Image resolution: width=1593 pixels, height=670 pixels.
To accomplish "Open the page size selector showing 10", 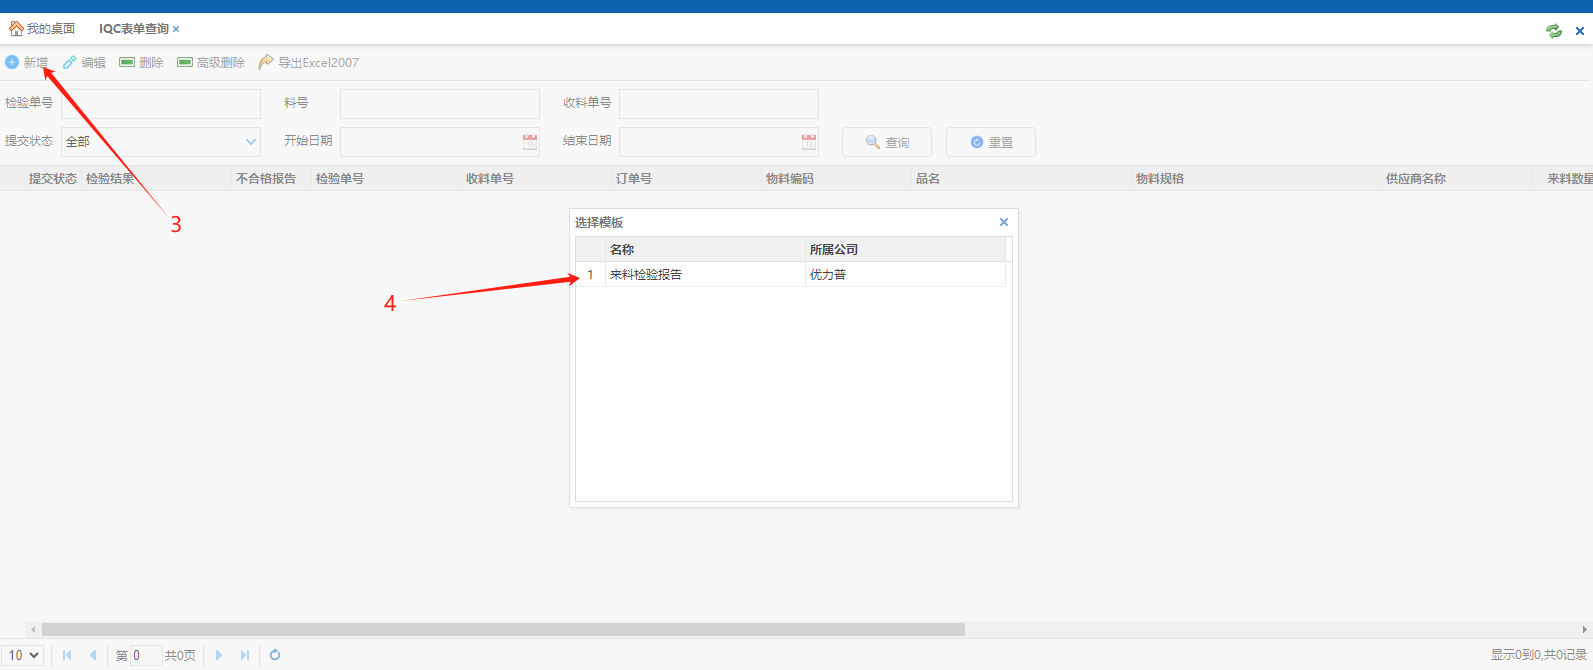I will click(24, 655).
